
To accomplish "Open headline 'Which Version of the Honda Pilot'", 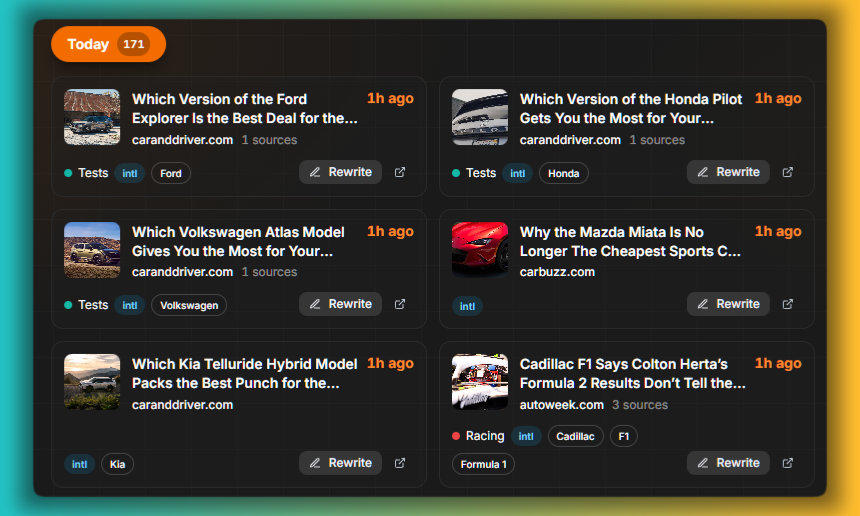I will 631,109.
